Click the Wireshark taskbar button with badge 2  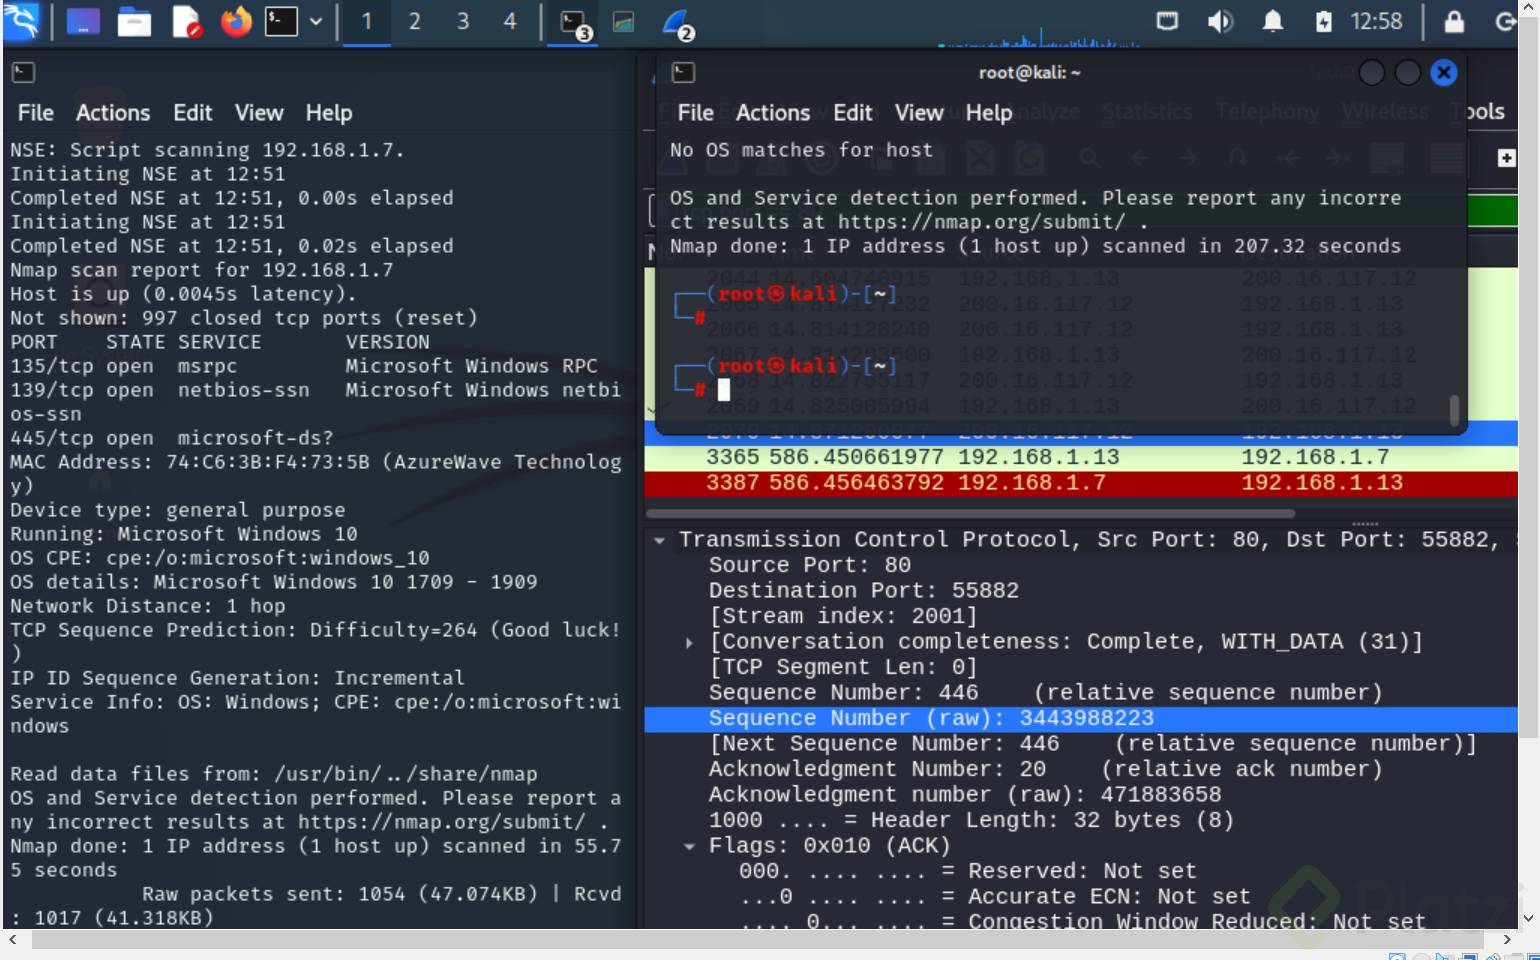coord(678,23)
